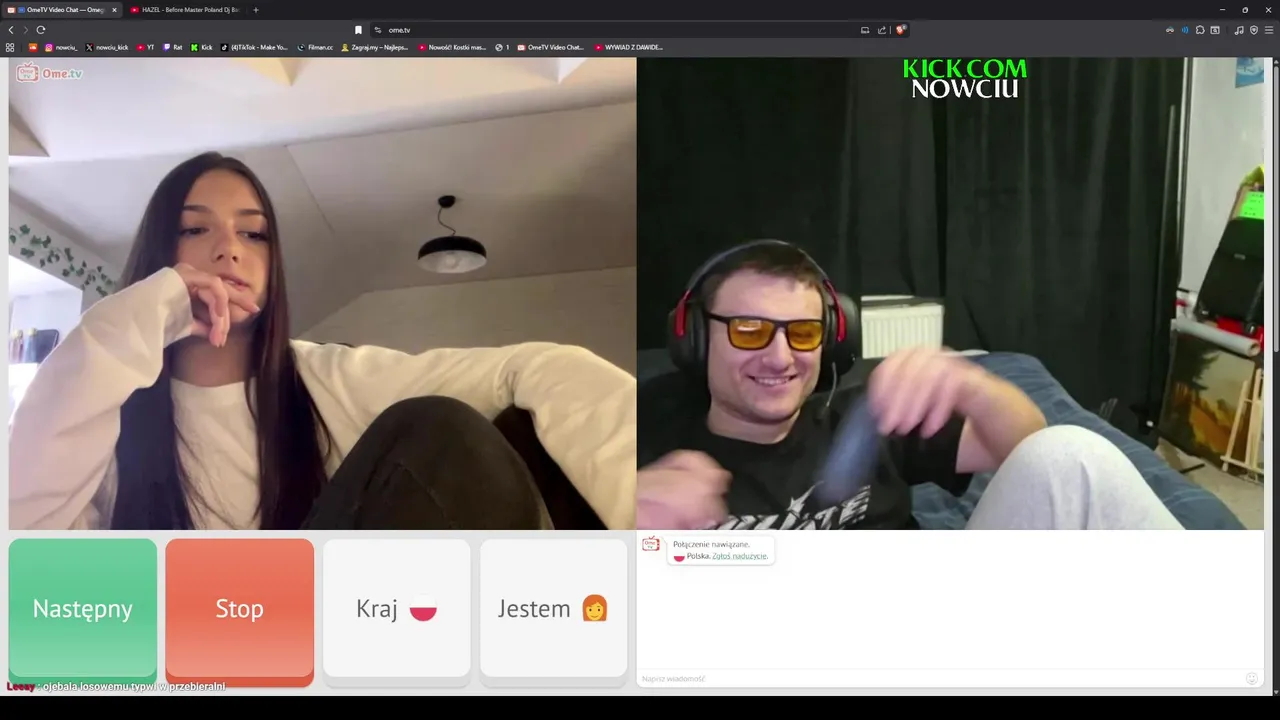Open the YT bookmark
Image resolution: width=1280 pixels, height=720 pixels.
tap(145, 47)
